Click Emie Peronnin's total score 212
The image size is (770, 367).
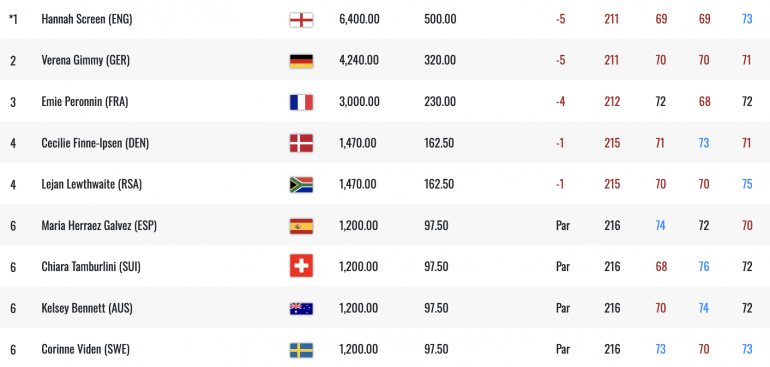pos(612,102)
